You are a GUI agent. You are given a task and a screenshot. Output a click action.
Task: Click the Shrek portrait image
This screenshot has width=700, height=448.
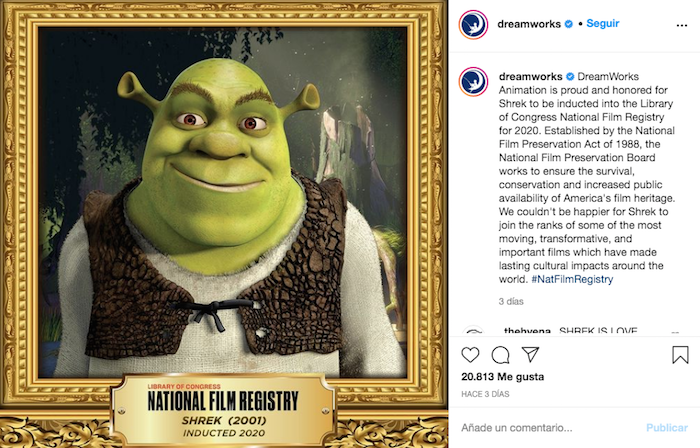(x=222, y=203)
